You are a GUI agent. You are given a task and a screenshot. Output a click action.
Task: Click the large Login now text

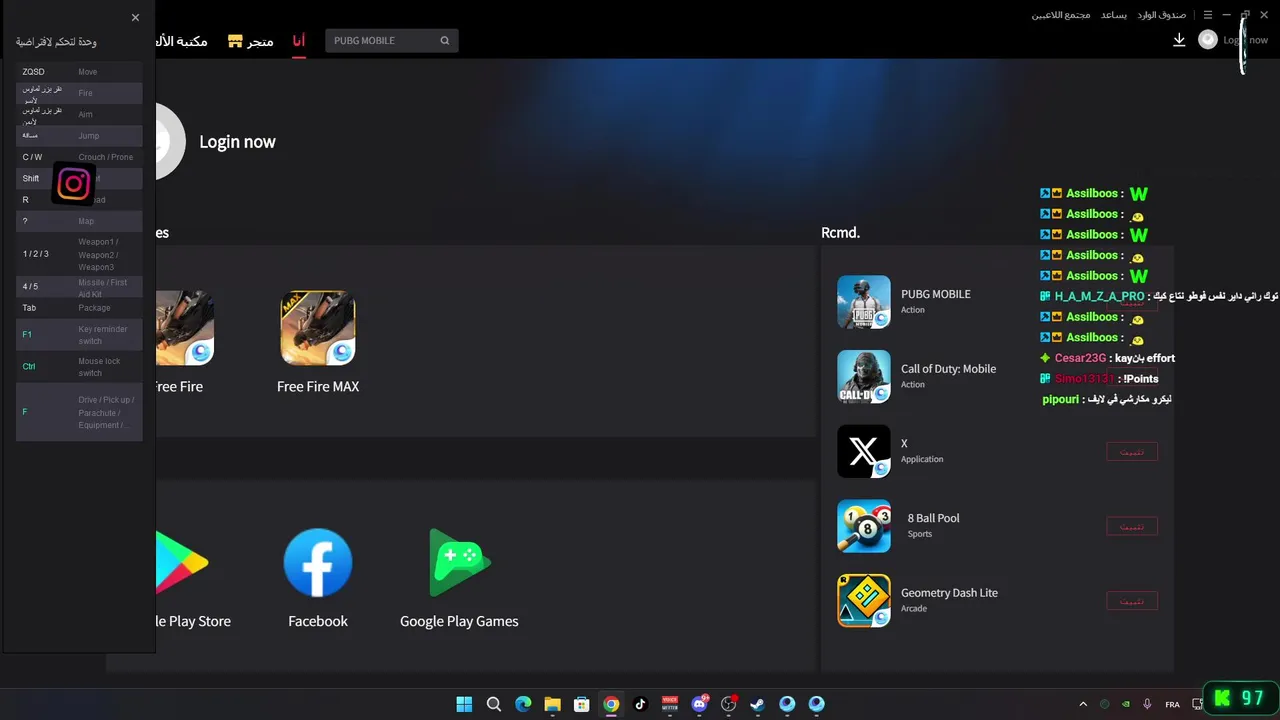click(237, 142)
